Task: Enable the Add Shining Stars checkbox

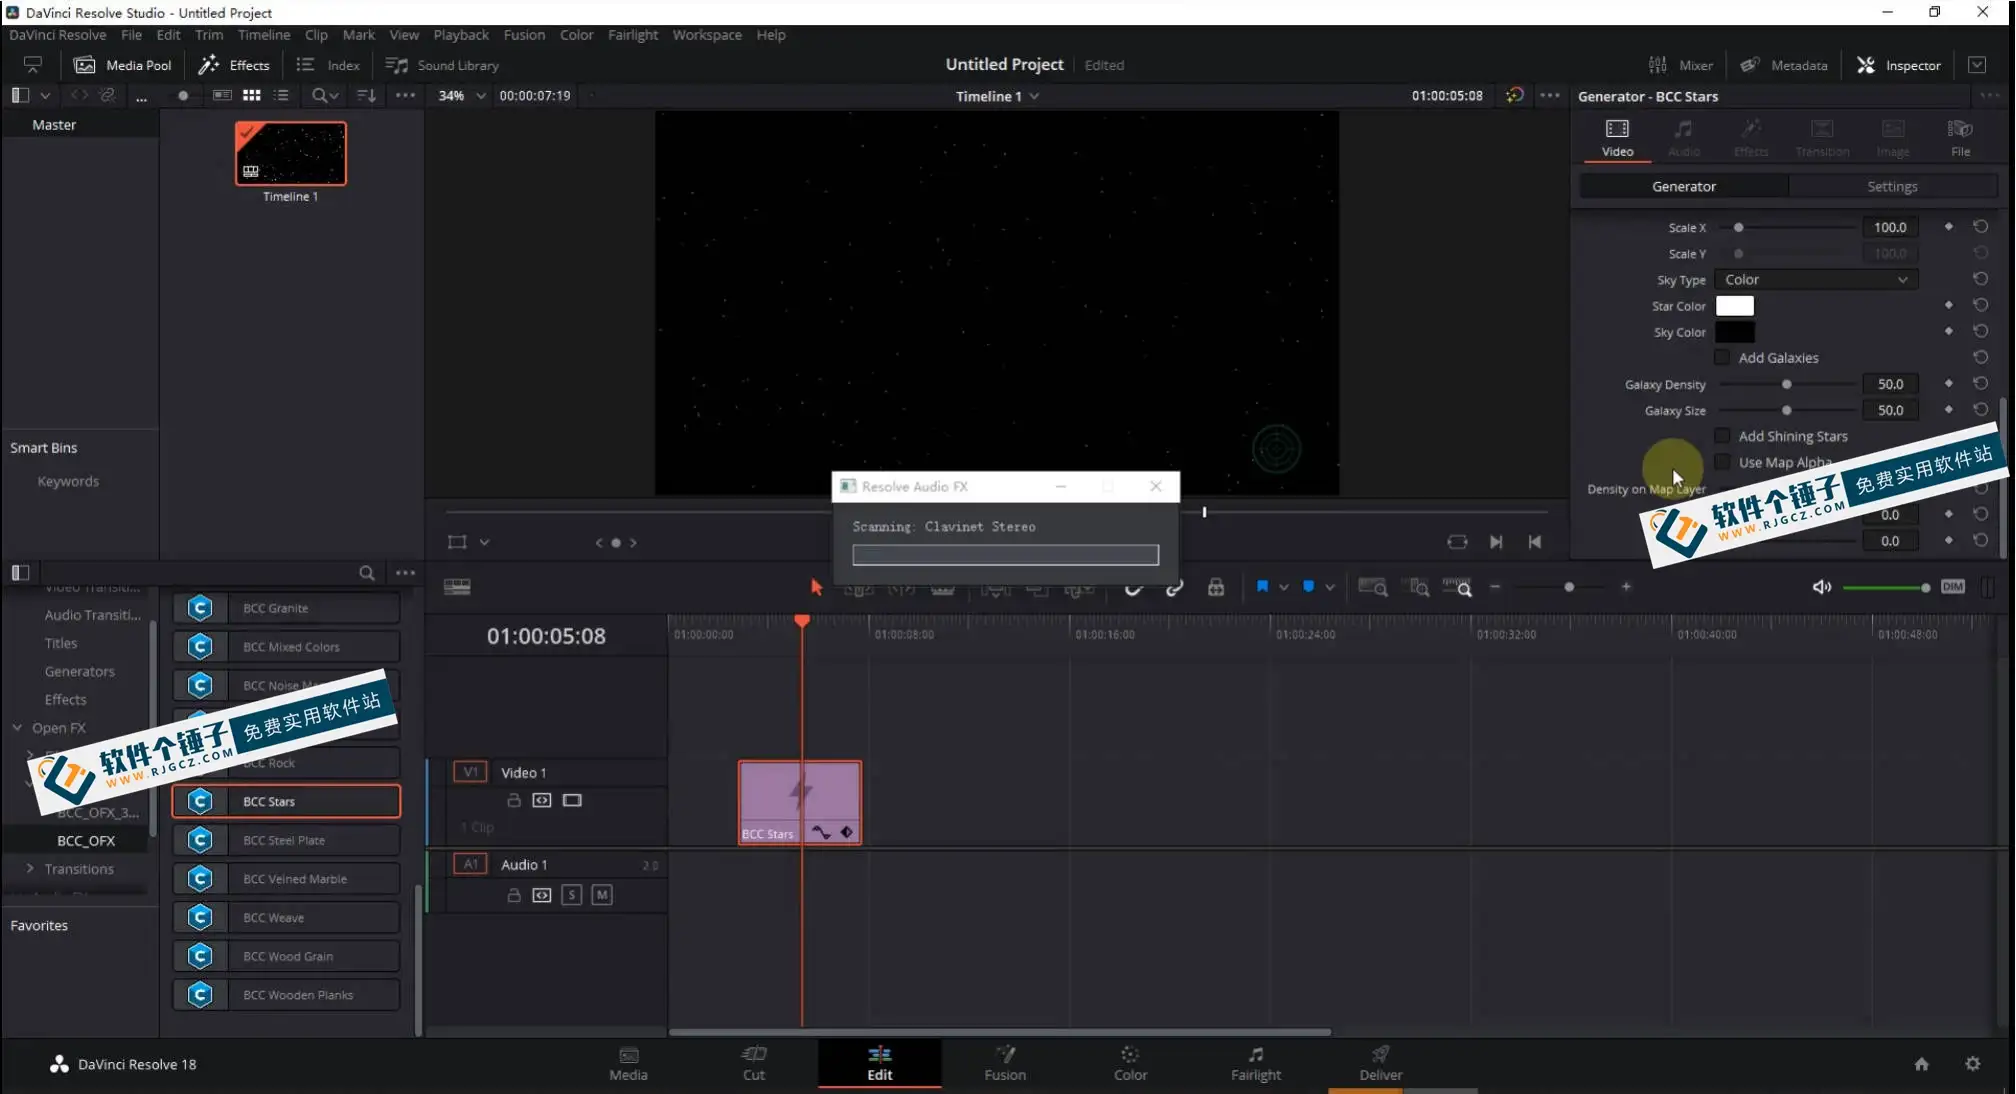Action: [1722, 436]
